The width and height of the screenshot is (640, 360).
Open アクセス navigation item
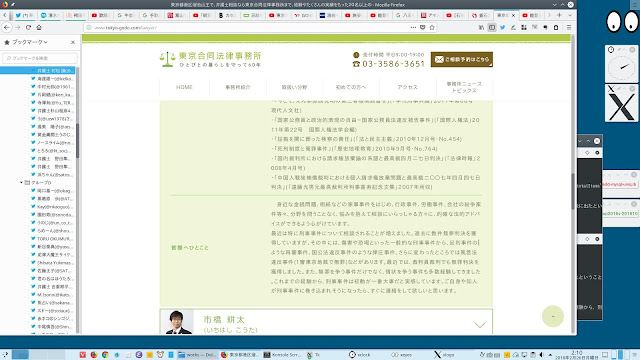407,87
